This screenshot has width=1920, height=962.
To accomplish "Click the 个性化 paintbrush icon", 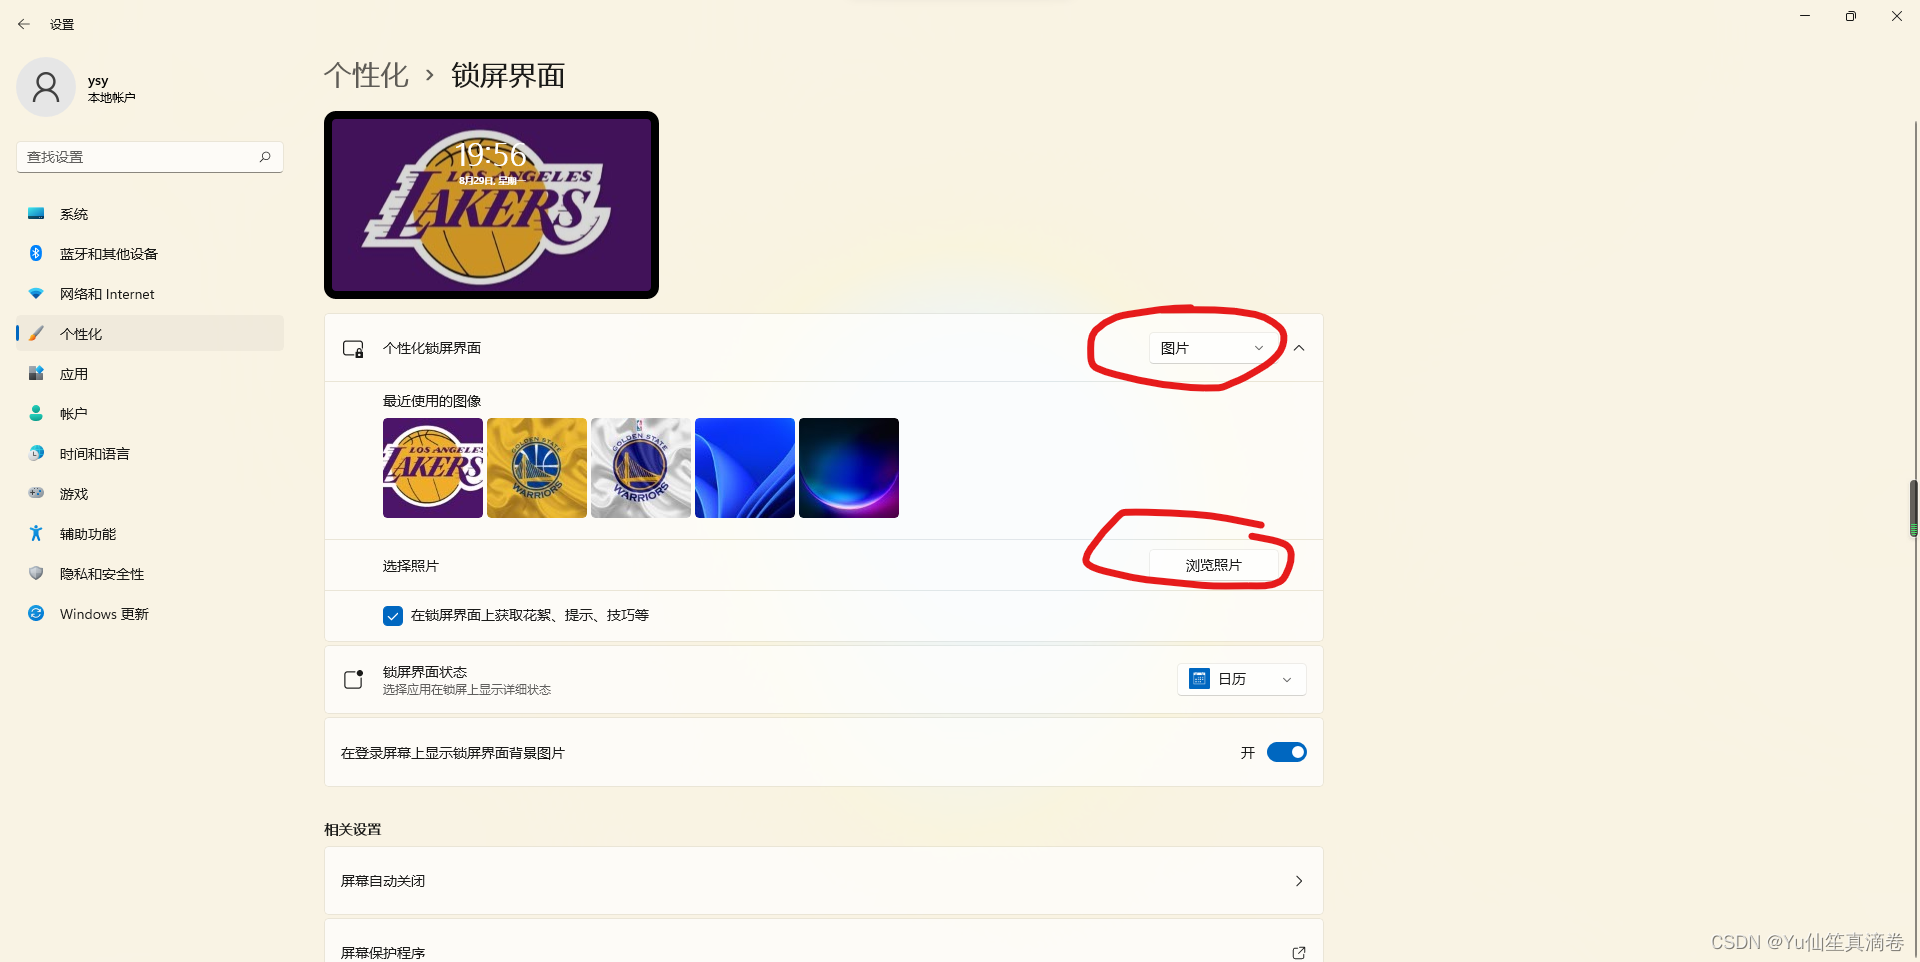I will click(36, 333).
